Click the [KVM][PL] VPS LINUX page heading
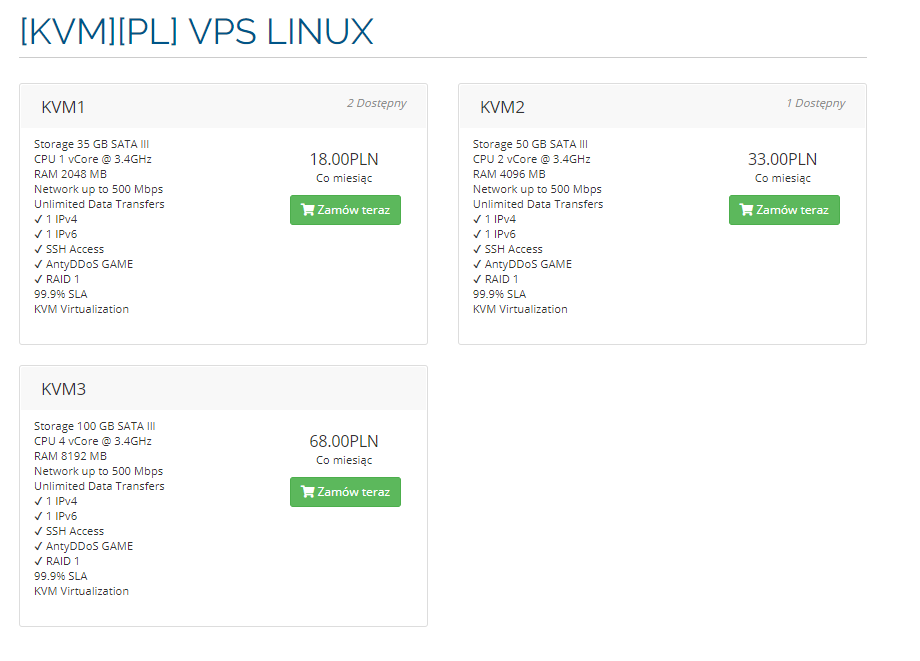This screenshot has width=920, height=661. click(x=196, y=31)
